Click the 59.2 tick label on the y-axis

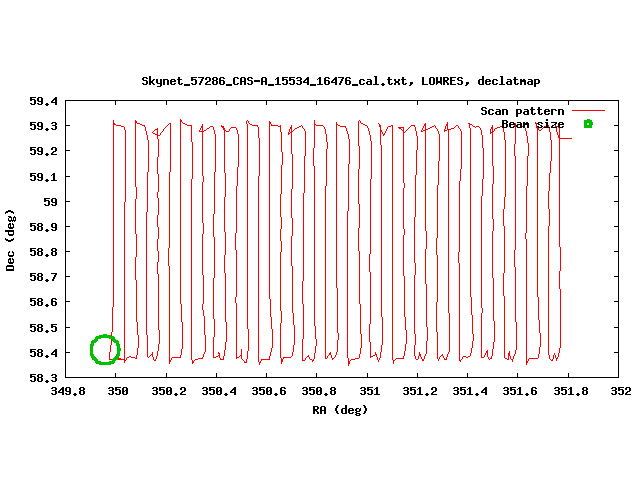[41, 151]
